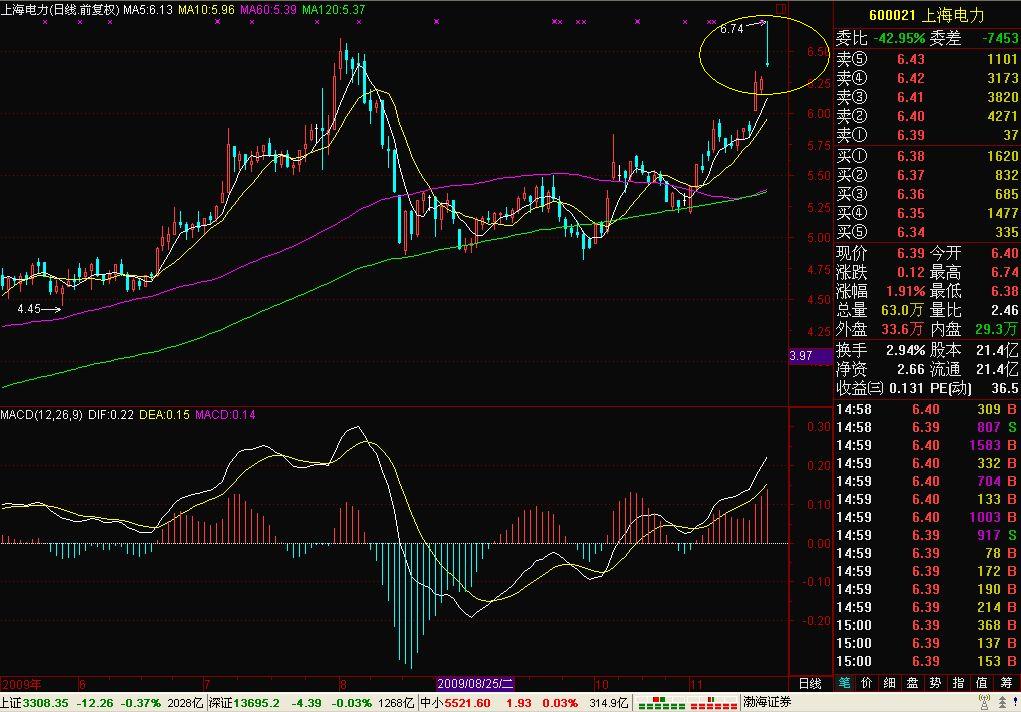Click the 收益(三) 0.131 value
Image resolution: width=1021 pixels, height=712 pixels.
coord(906,388)
